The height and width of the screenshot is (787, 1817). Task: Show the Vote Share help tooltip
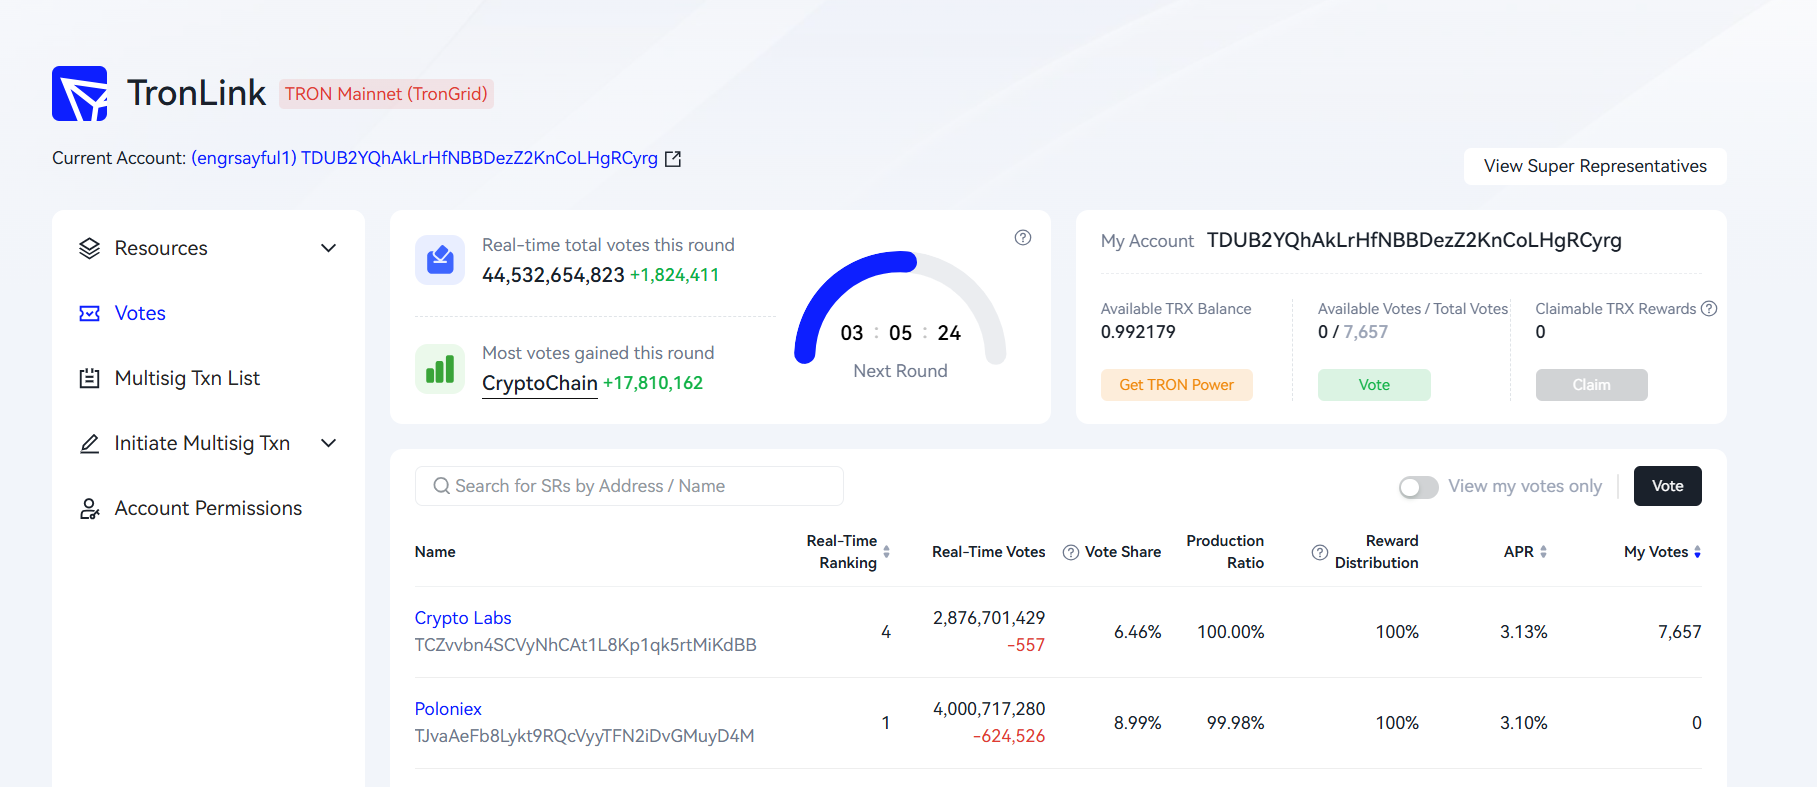coord(1071,552)
